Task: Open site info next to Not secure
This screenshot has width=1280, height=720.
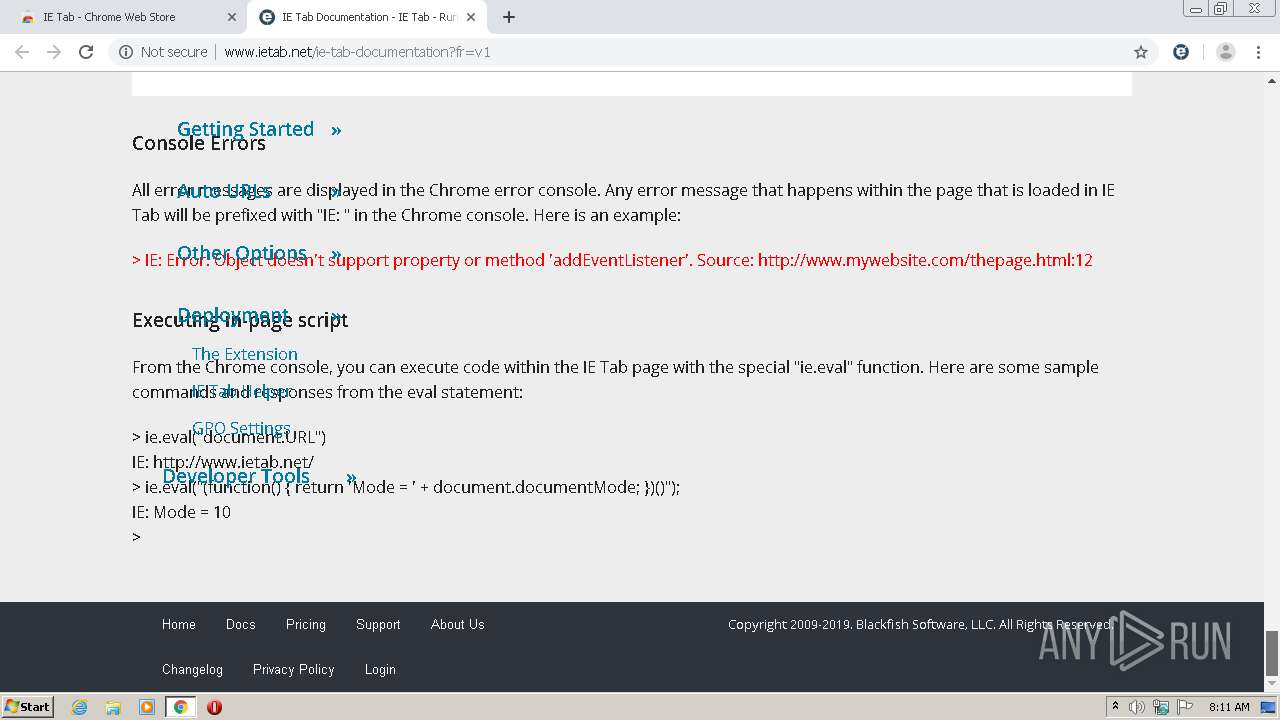Action: pyautogui.click(x=126, y=52)
